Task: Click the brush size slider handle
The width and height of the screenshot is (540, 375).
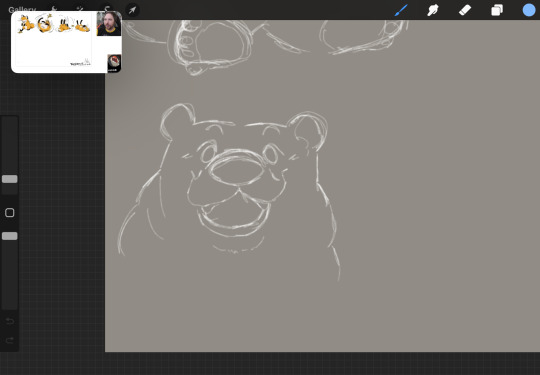Action: [x=10, y=179]
